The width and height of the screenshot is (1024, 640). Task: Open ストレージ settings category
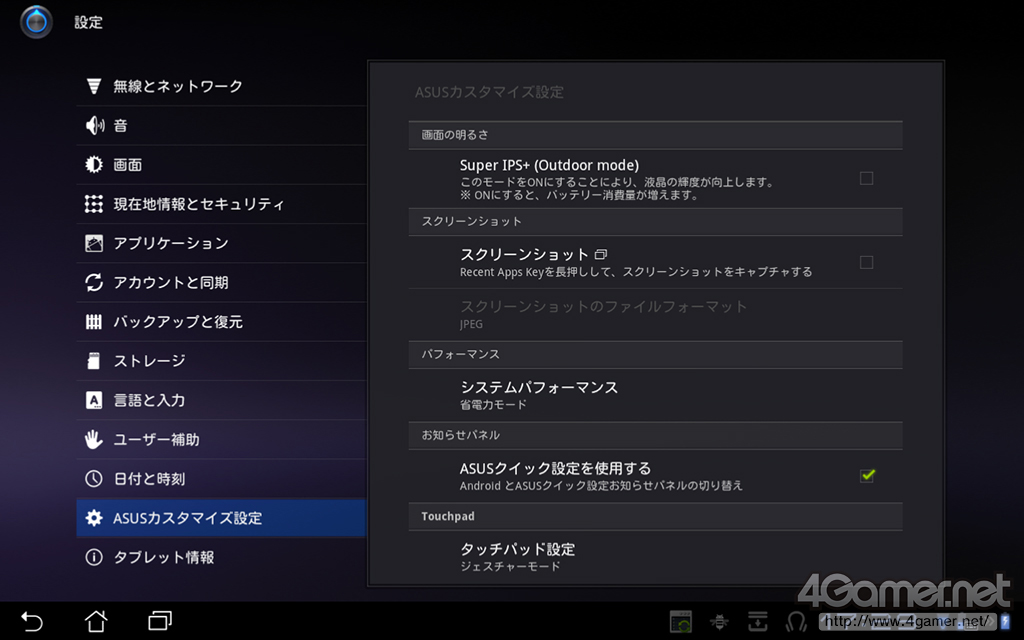click(x=221, y=360)
